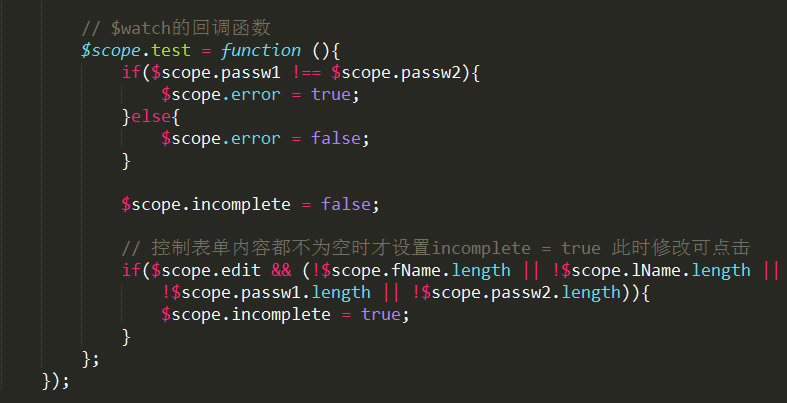The width and height of the screenshot is (787, 403).
Task: Click the true value after $scope.error
Action: pyautogui.click(x=331, y=95)
